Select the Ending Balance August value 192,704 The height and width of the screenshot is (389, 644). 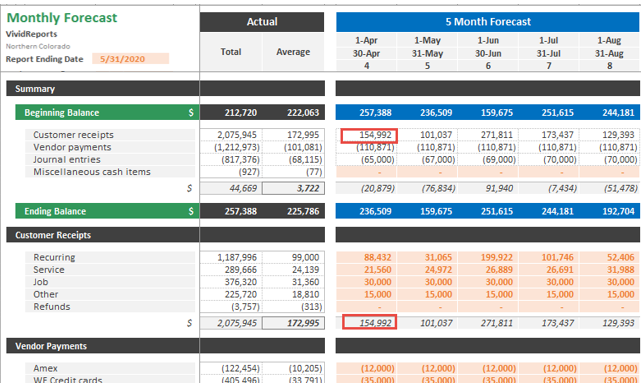[610, 211]
